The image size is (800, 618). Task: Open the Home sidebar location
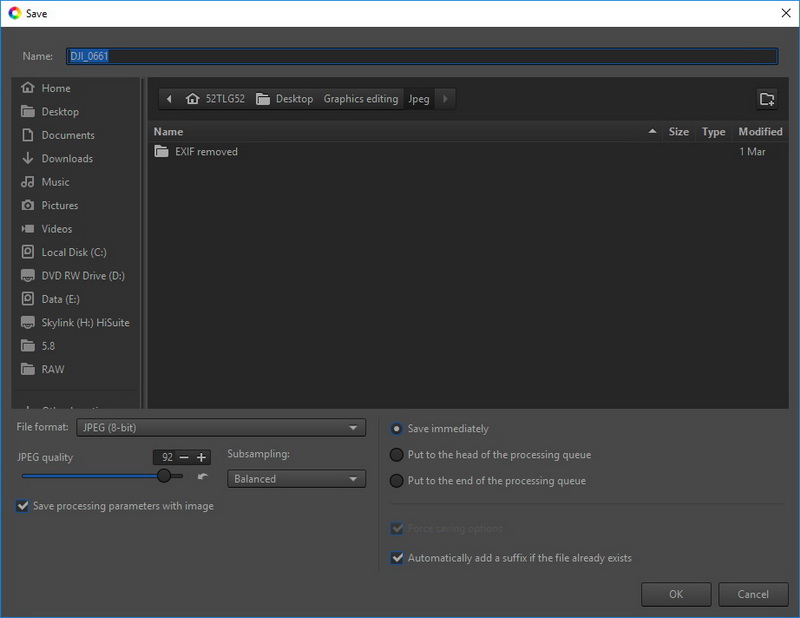coord(55,88)
